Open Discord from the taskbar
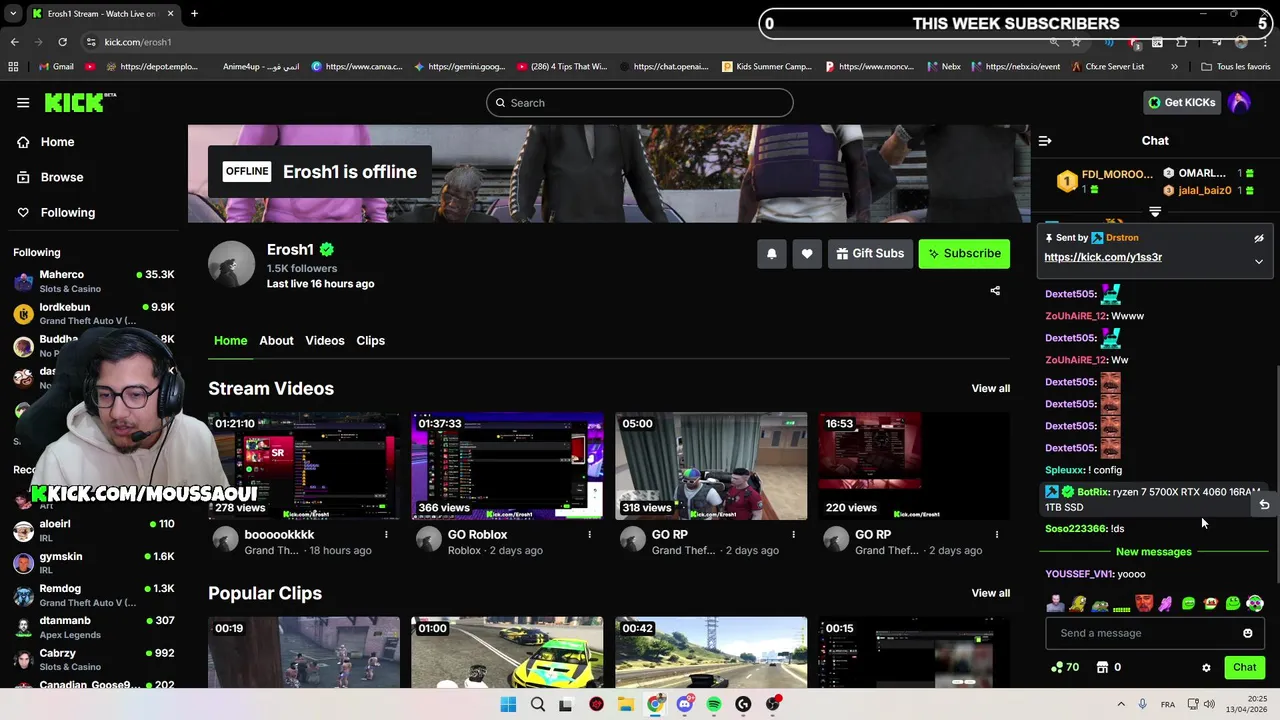1280x720 pixels. [685, 705]
